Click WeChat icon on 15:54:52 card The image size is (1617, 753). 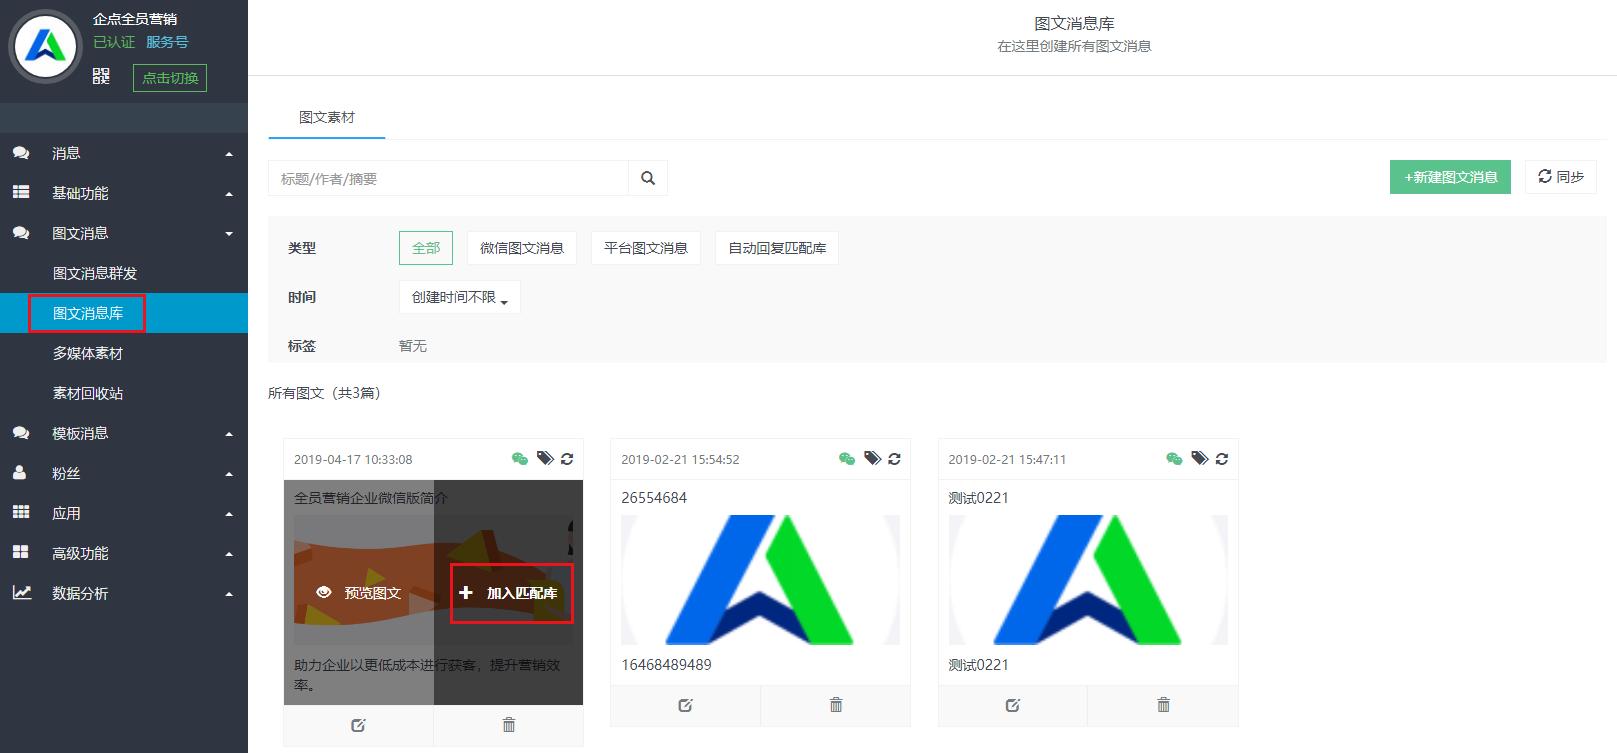tap(847, 459)
